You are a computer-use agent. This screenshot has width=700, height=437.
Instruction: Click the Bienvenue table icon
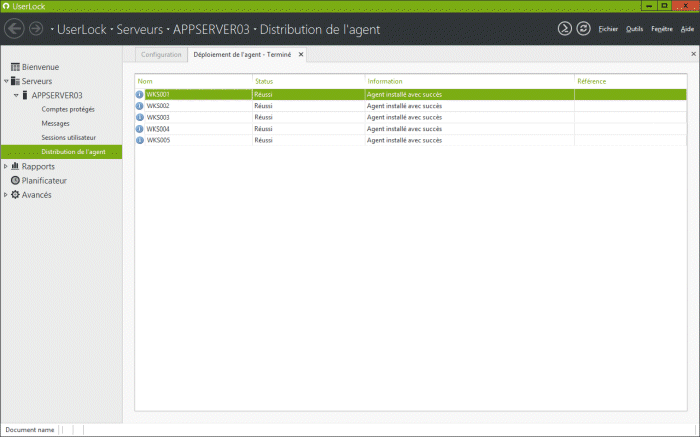(15, 67)
